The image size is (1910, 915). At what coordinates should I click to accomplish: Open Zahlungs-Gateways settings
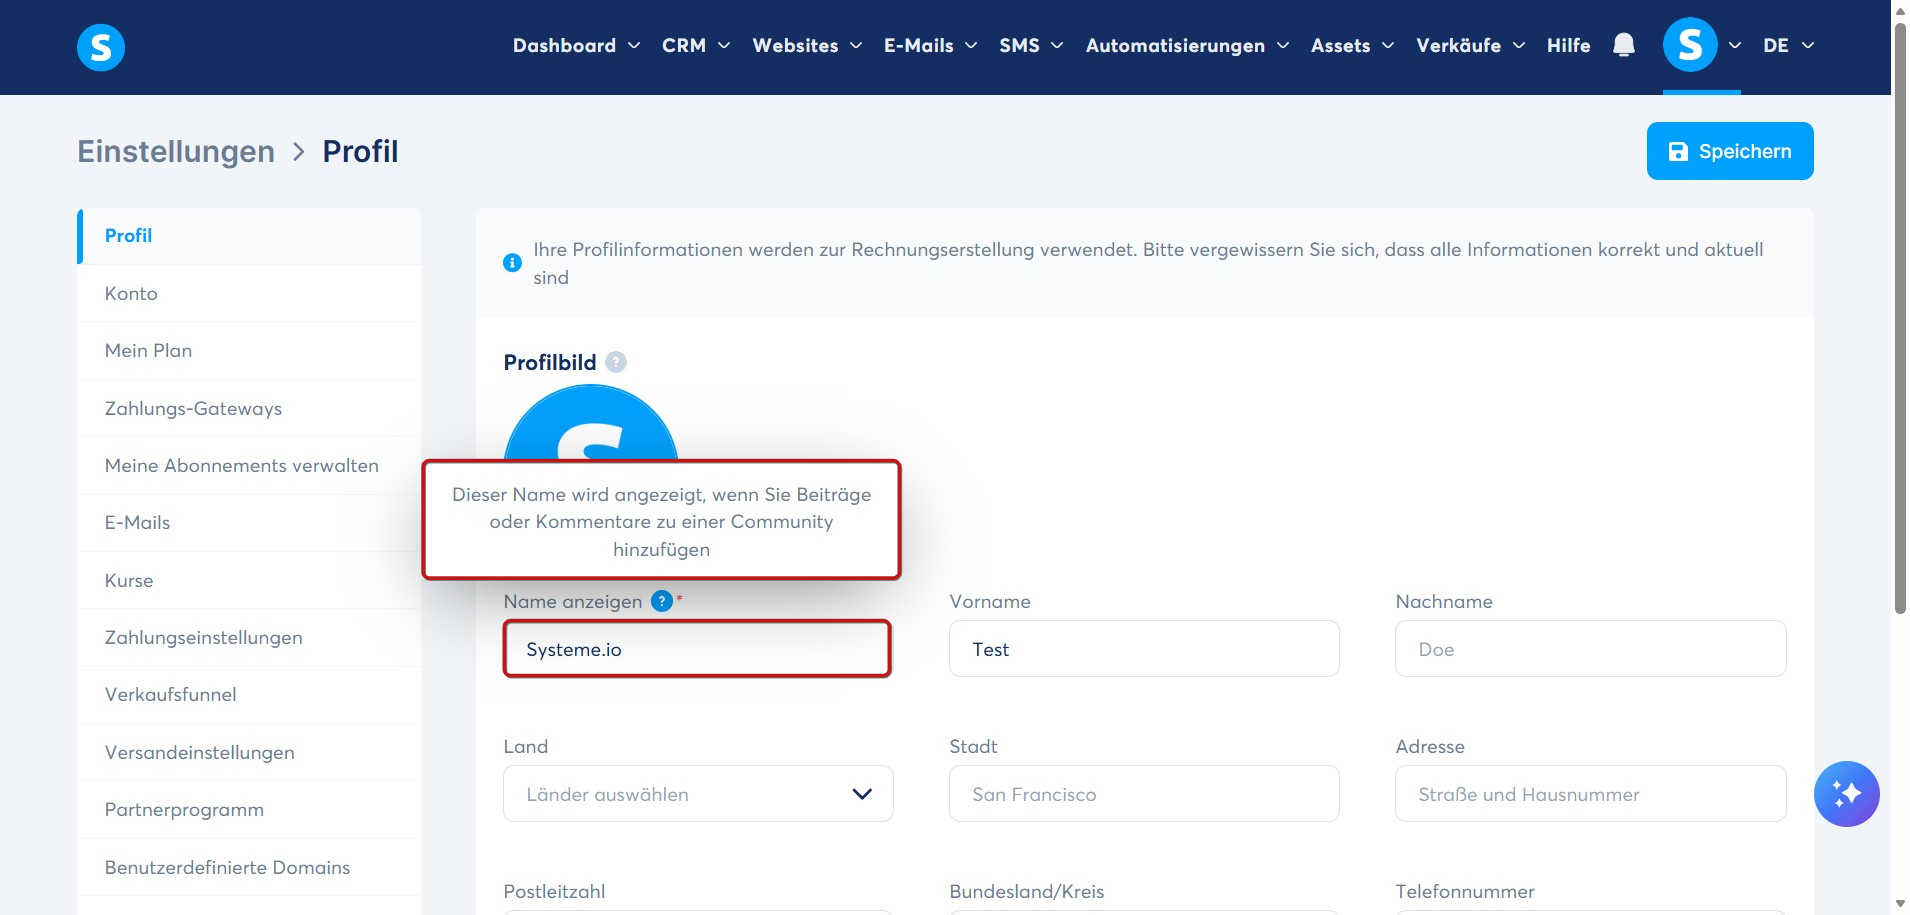tap(249, 408)
